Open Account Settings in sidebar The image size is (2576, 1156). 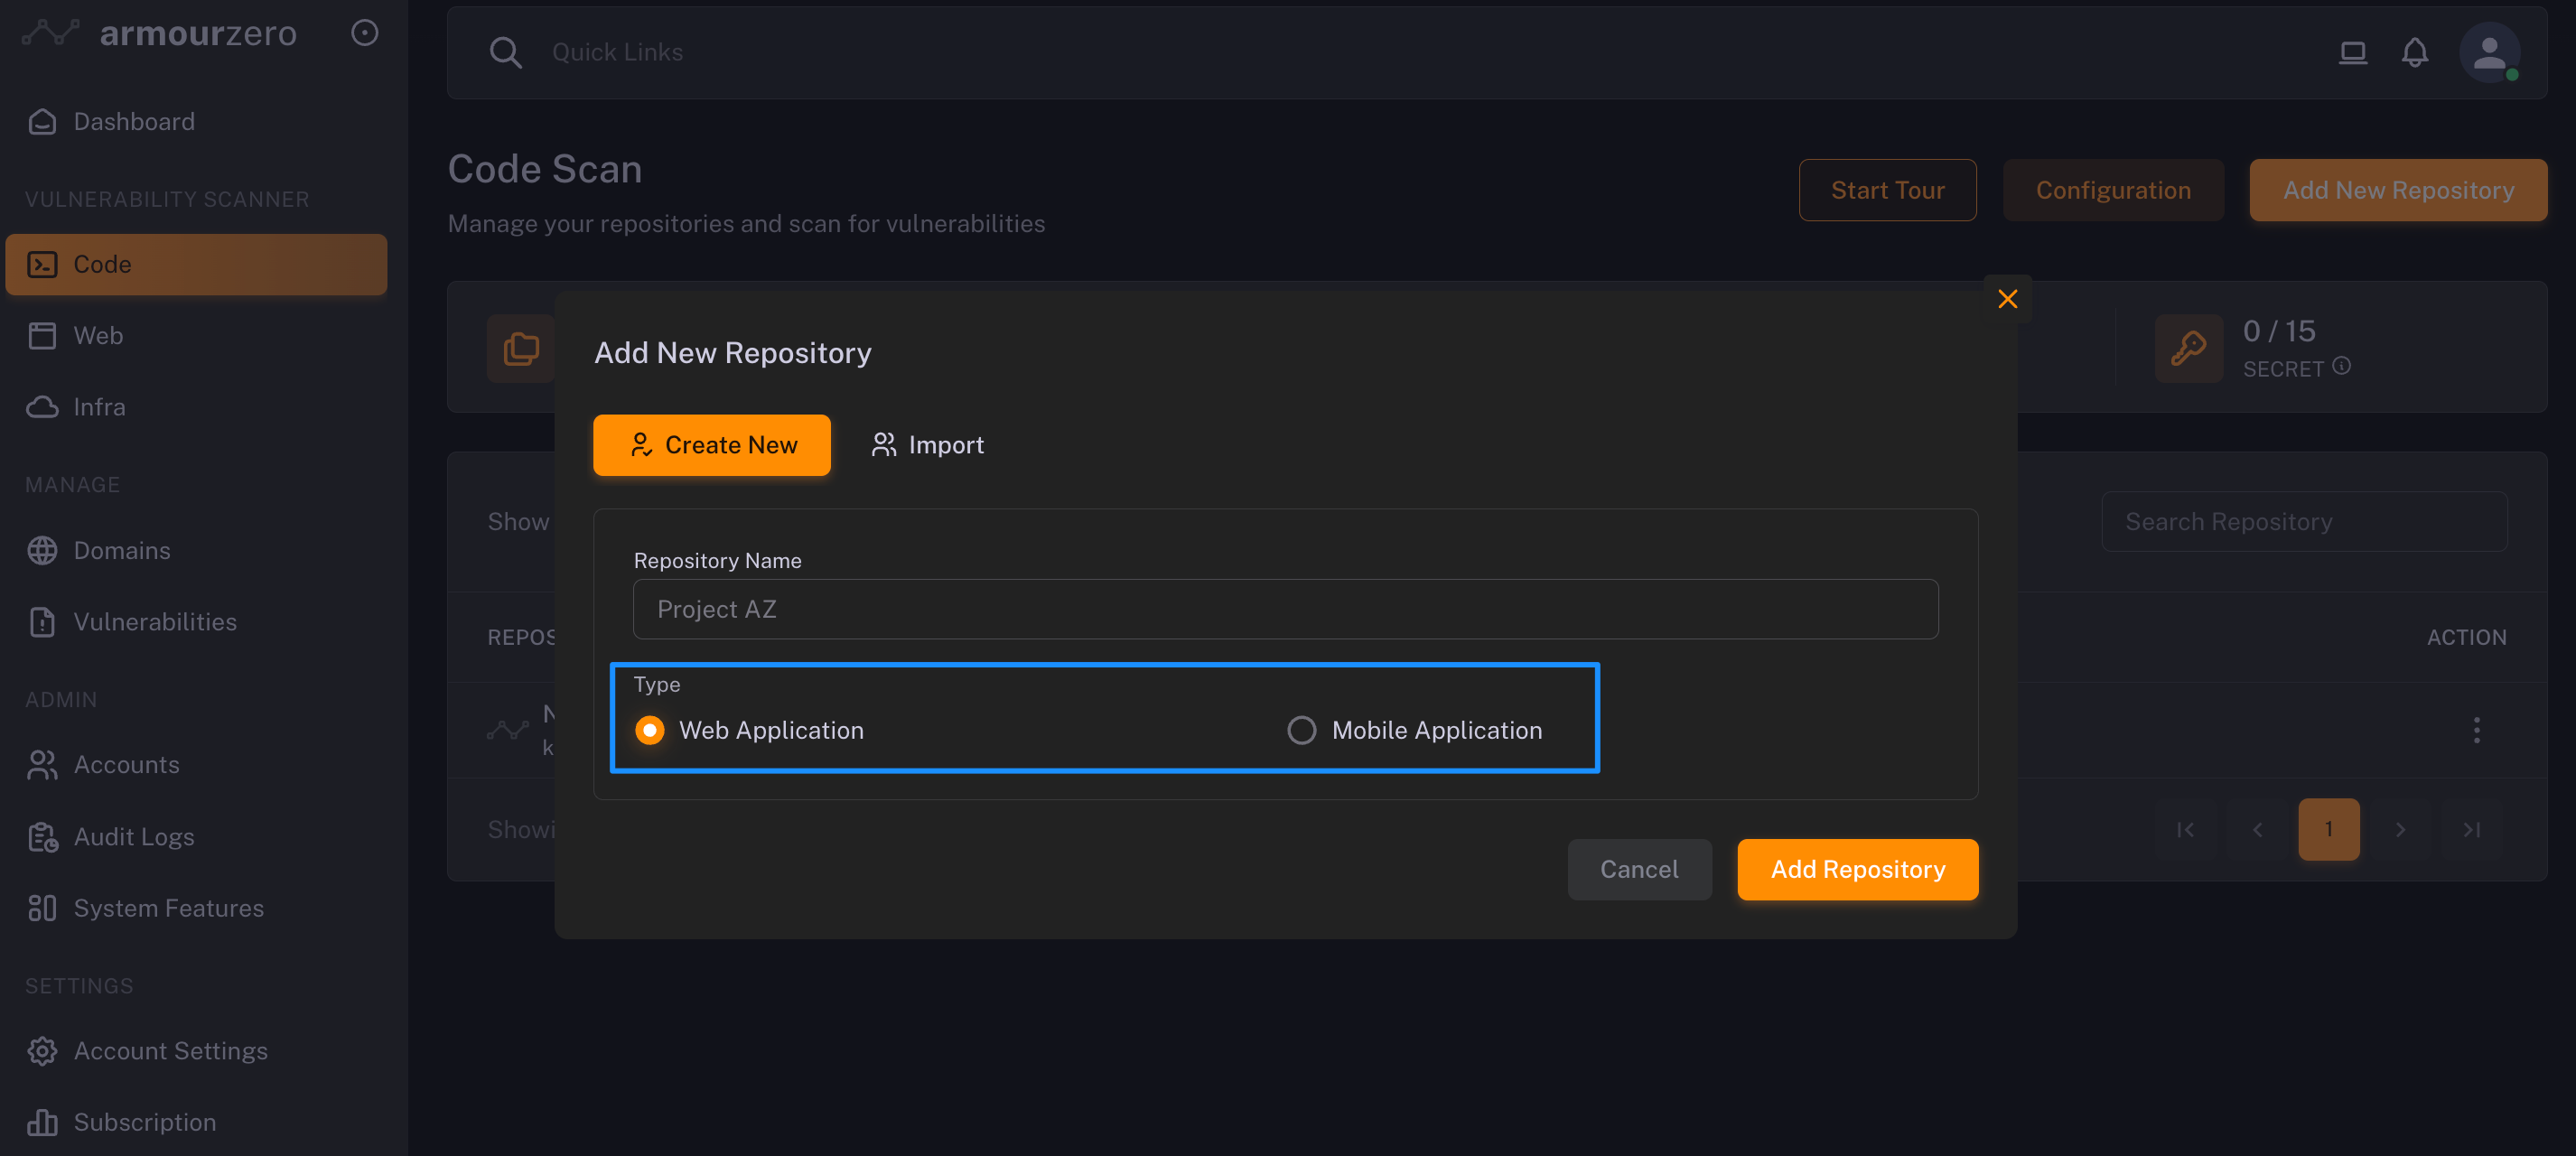pos(170,1051)
